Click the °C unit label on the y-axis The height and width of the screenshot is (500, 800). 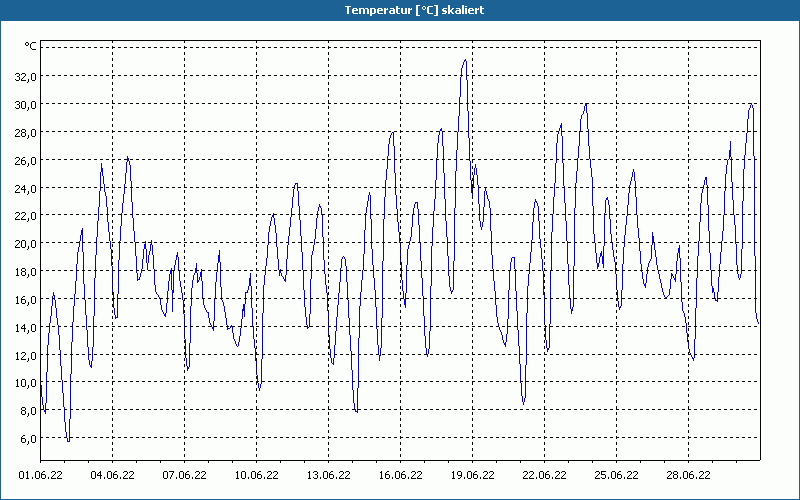(31, 46)
